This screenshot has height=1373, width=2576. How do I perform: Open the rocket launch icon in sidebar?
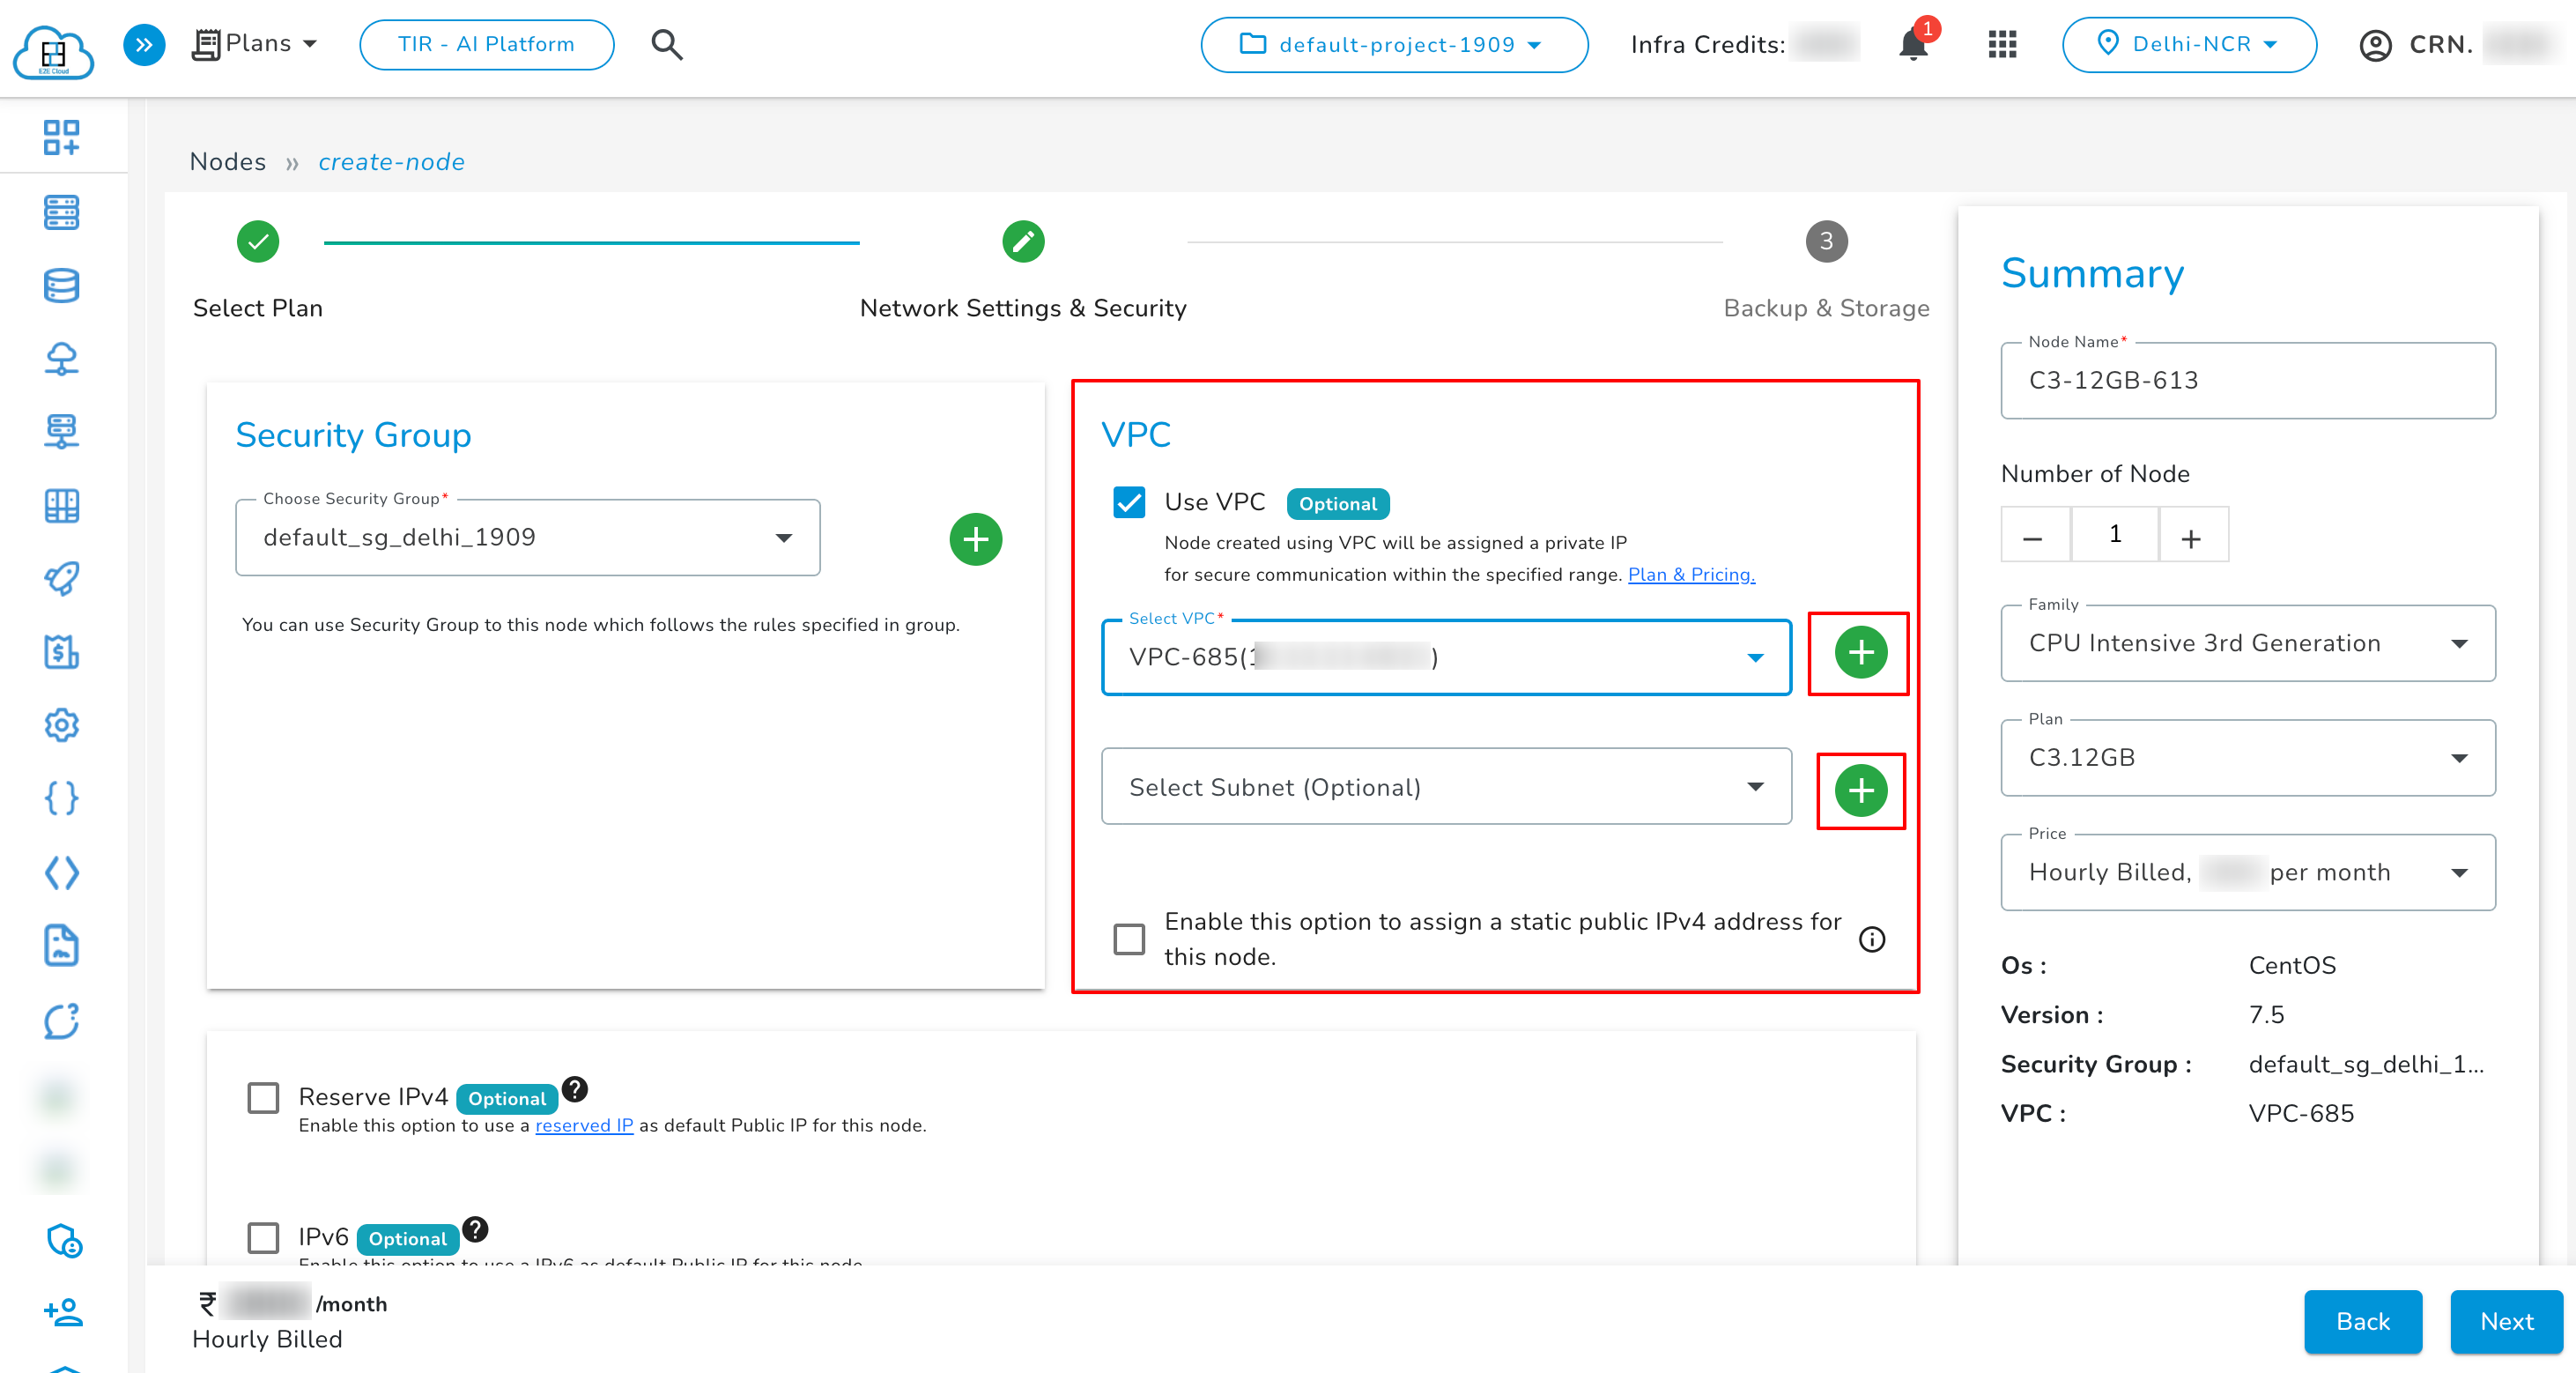pyautogui.click(x=61, y=578)
